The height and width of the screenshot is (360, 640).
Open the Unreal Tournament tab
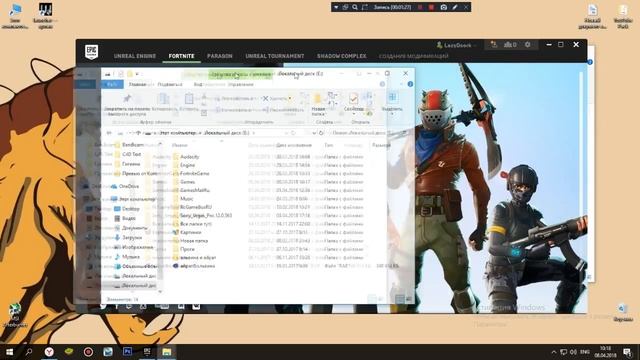pos(275,56)
